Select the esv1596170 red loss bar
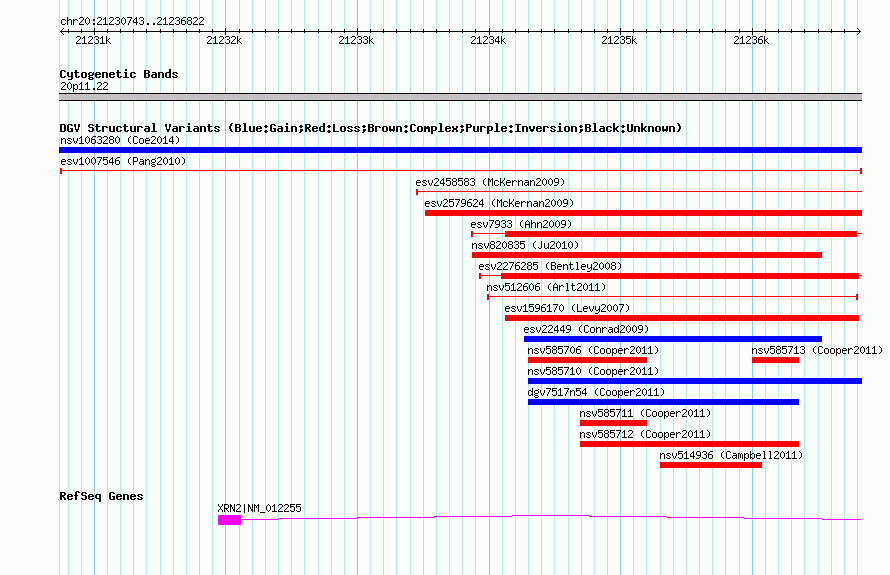Viewport: 890px width, 575px height. tap(682, 318)
